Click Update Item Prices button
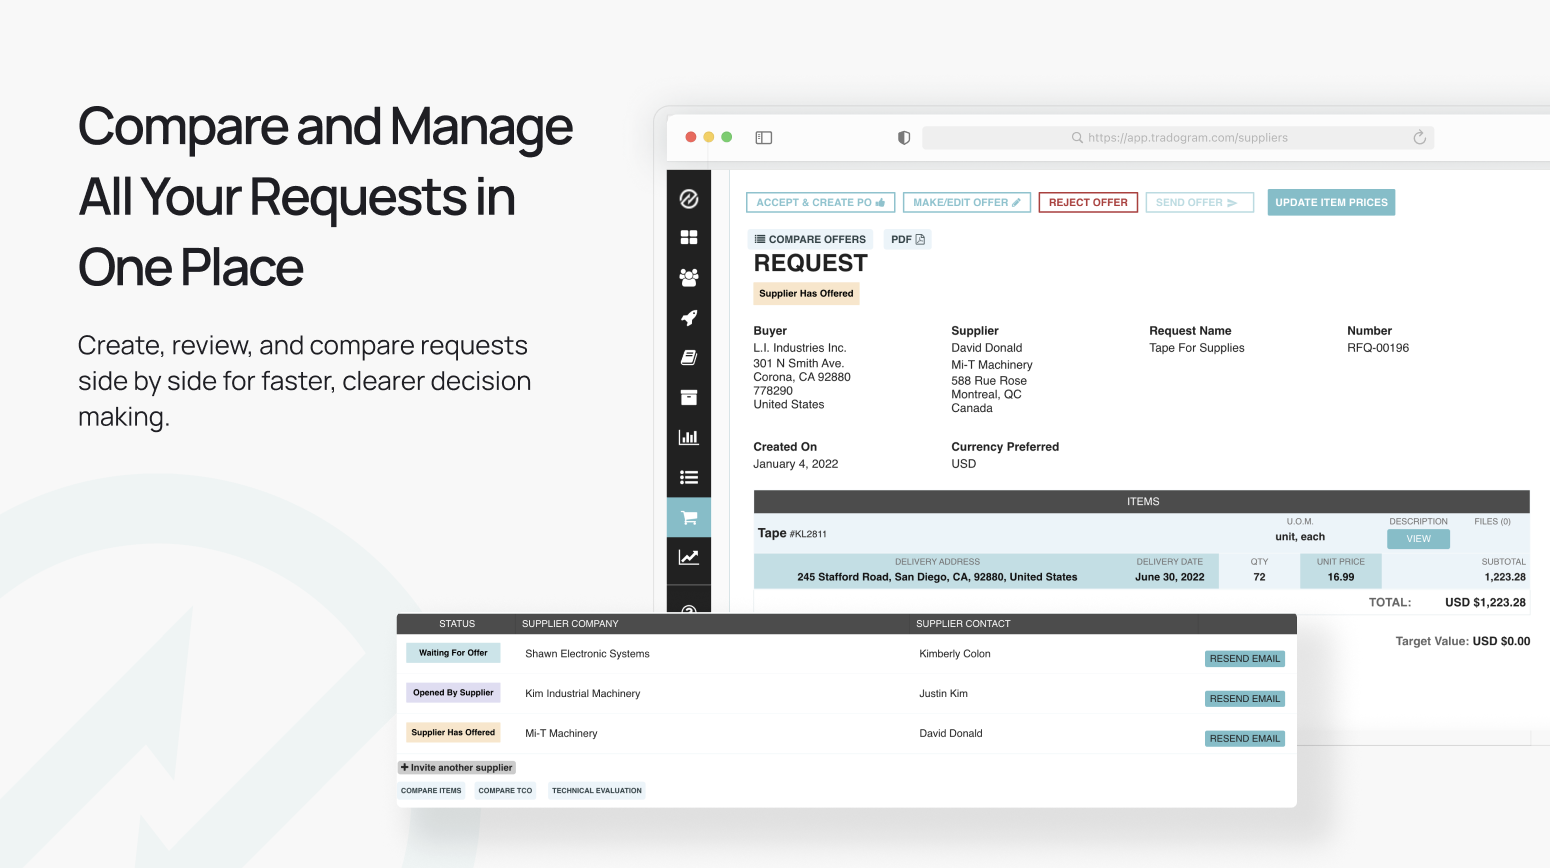This screenshot has height=868, width=1550. [1331, 203]
